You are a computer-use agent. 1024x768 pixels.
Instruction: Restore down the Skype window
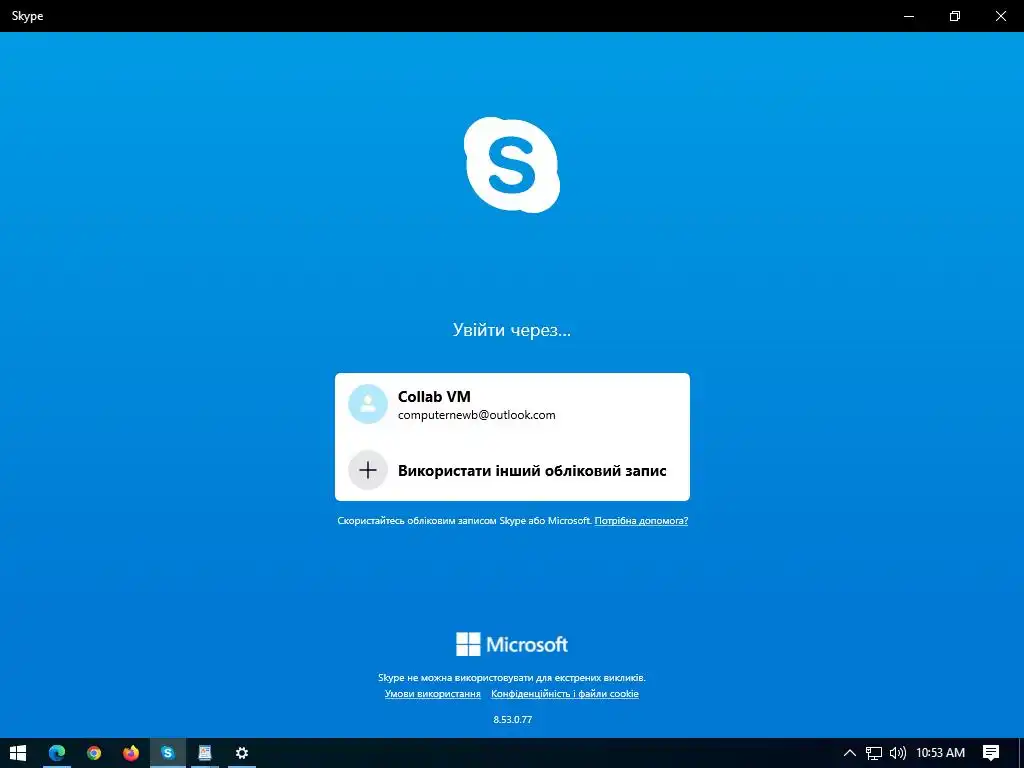pyautogui.click(x=955, y=16)
